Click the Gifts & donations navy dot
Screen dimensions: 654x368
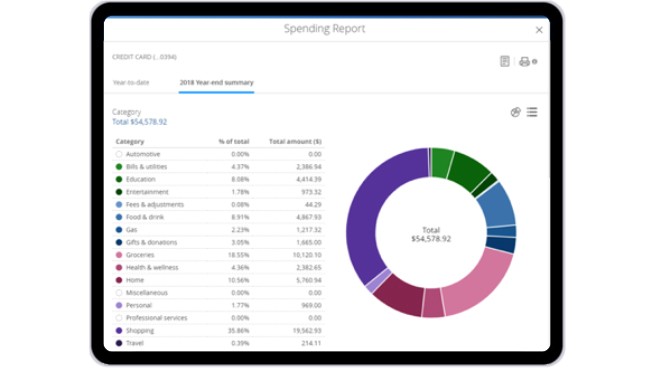tap(119, 242)
